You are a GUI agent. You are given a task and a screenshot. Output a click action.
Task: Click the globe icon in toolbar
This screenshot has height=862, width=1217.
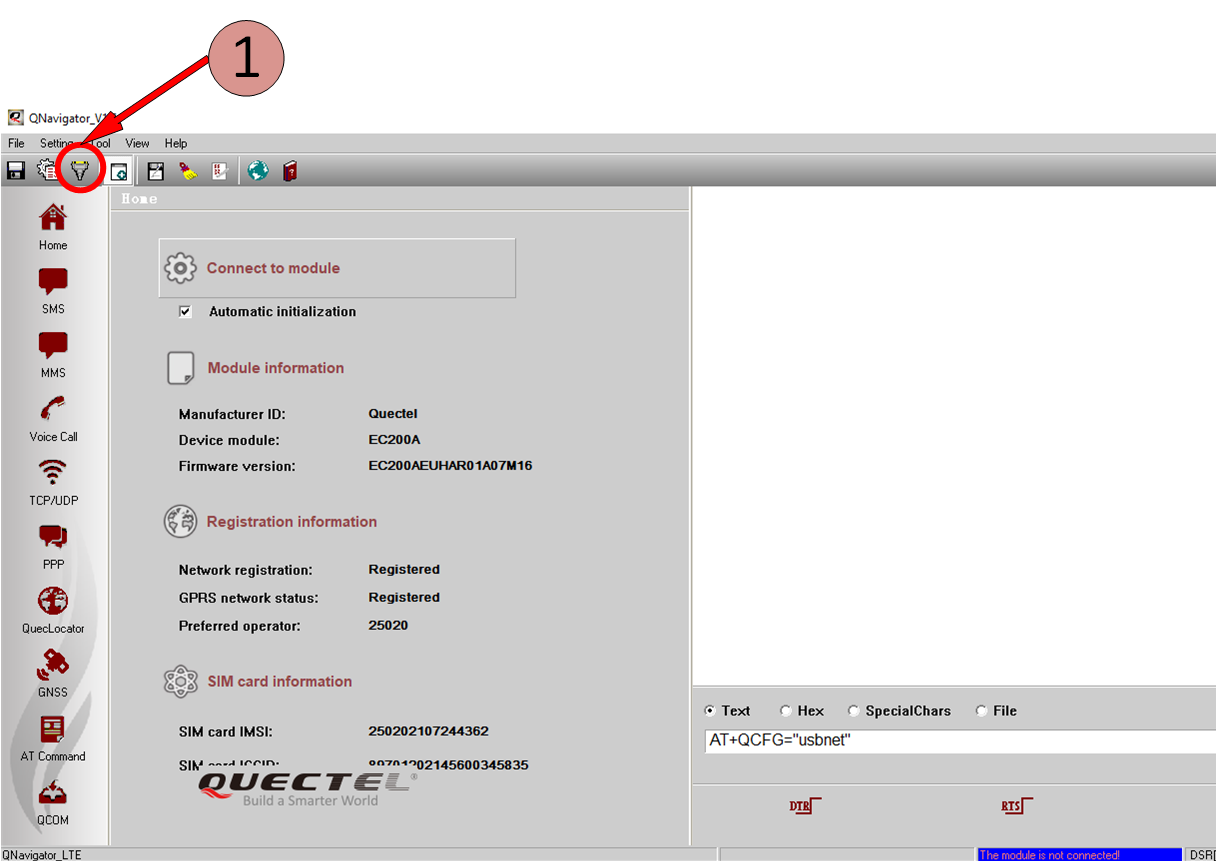click(x=258, y=171)
